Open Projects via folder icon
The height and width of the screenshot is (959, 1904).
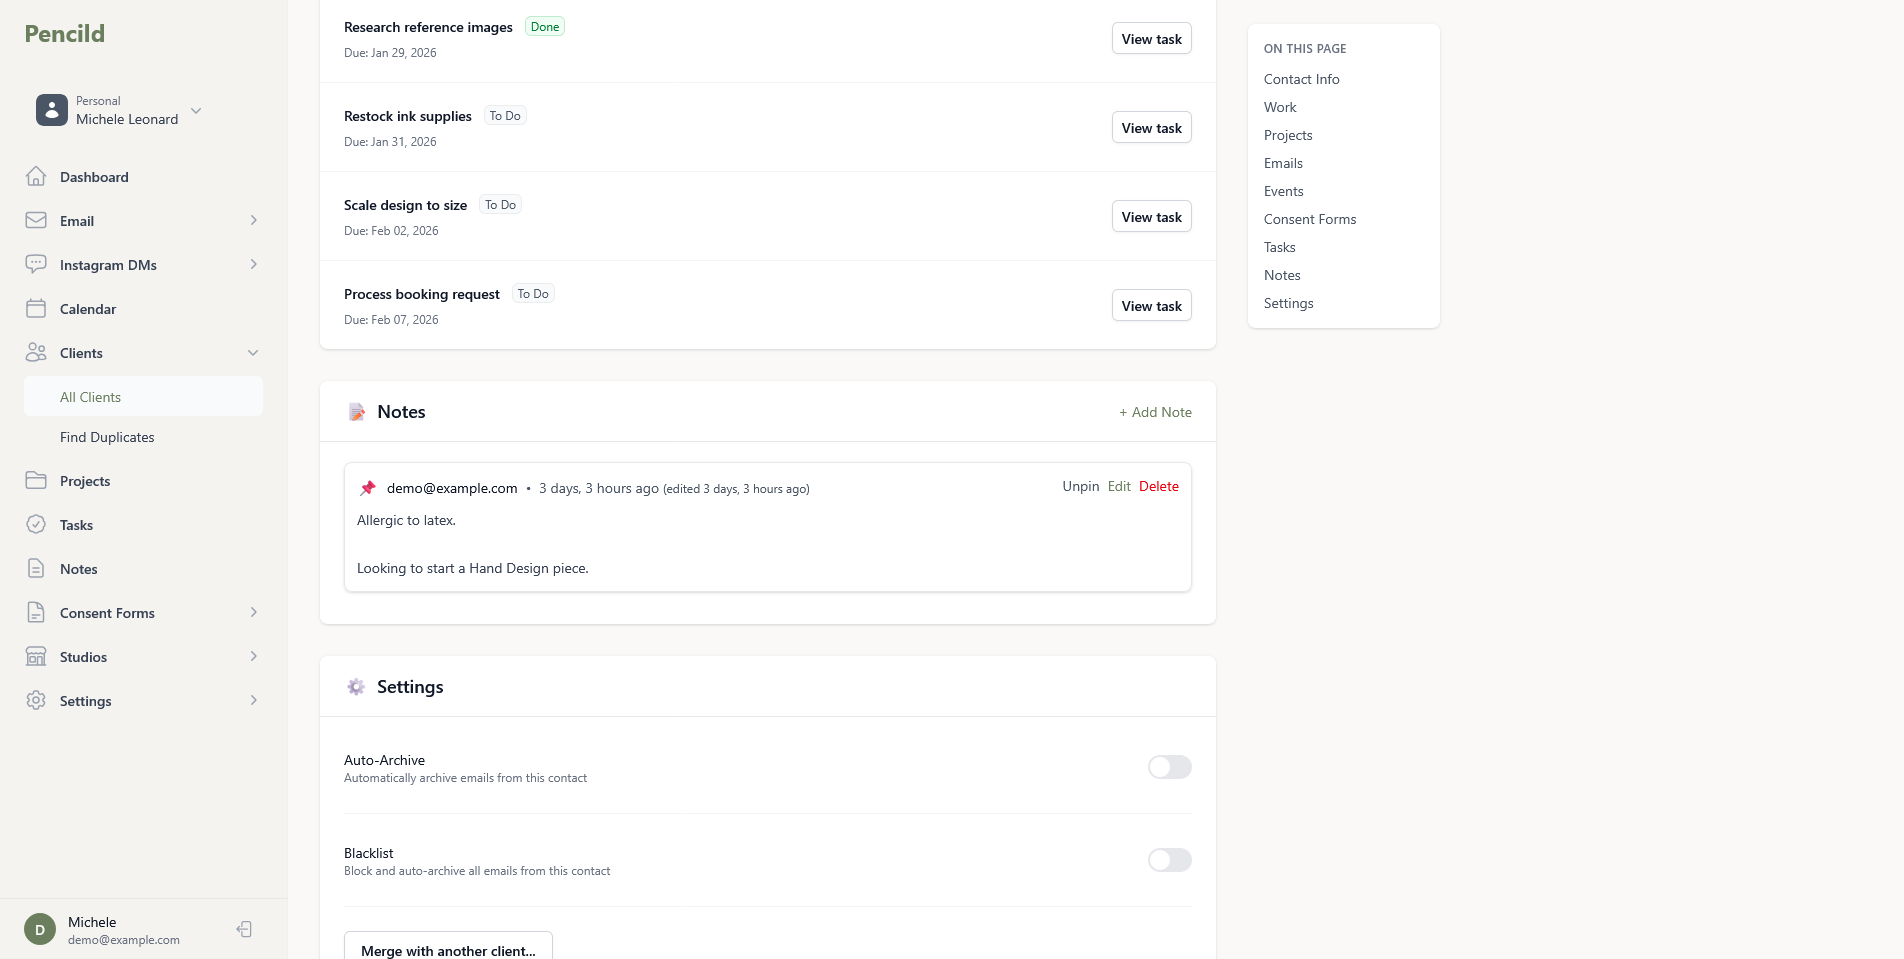click(36, 481)
